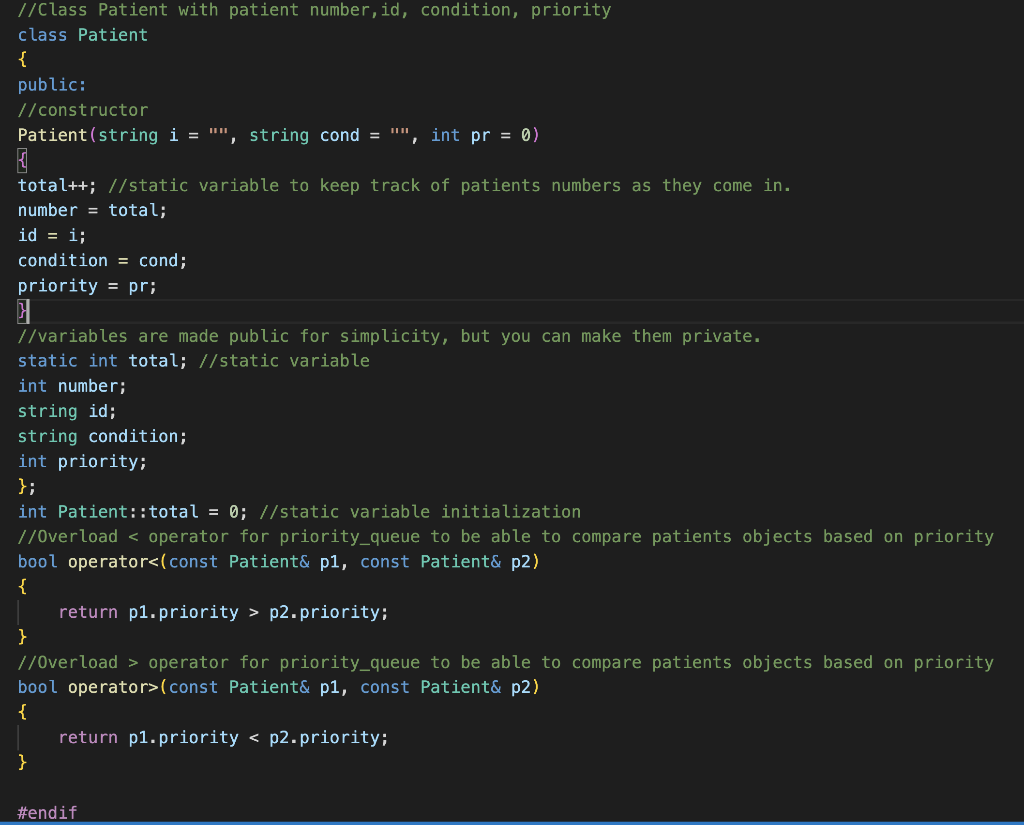The height and width of the screenshot is (825, 1024).
Task: Click the class Patient declaration
Action: coord(80,34)
